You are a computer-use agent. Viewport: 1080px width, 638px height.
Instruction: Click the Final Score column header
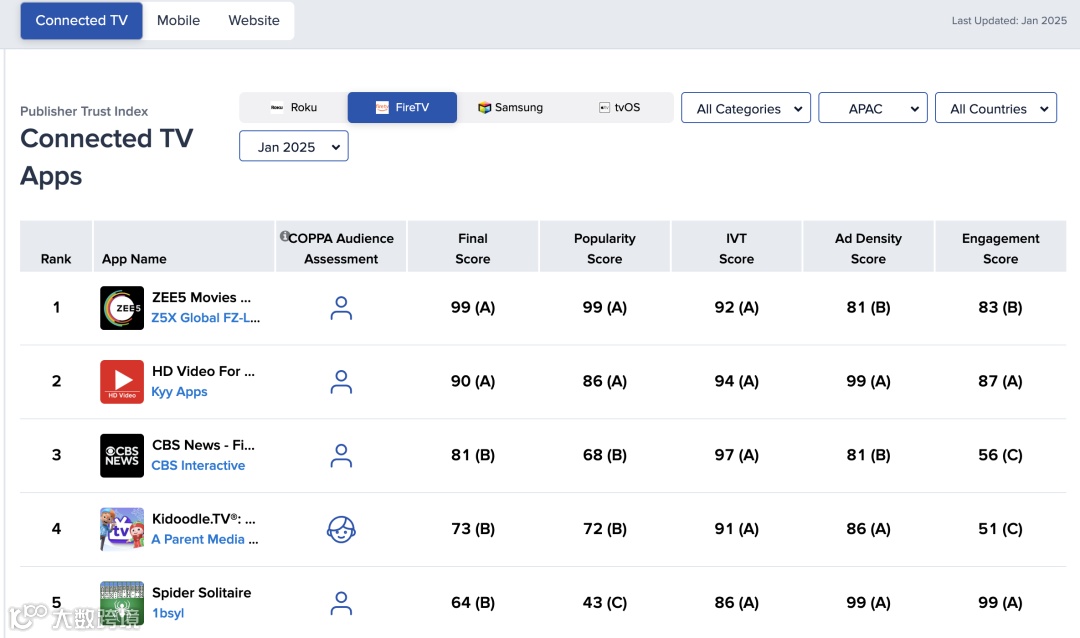point(473,248)
